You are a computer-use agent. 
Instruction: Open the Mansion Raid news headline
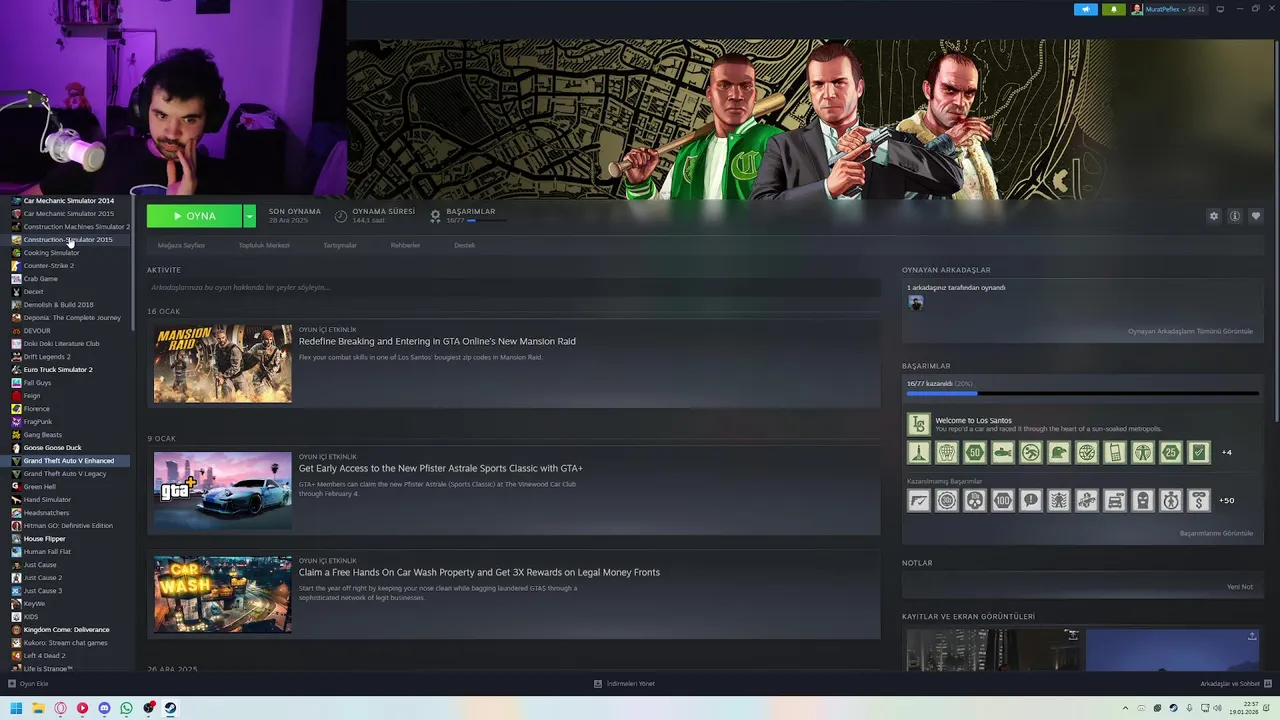point(437,341)
